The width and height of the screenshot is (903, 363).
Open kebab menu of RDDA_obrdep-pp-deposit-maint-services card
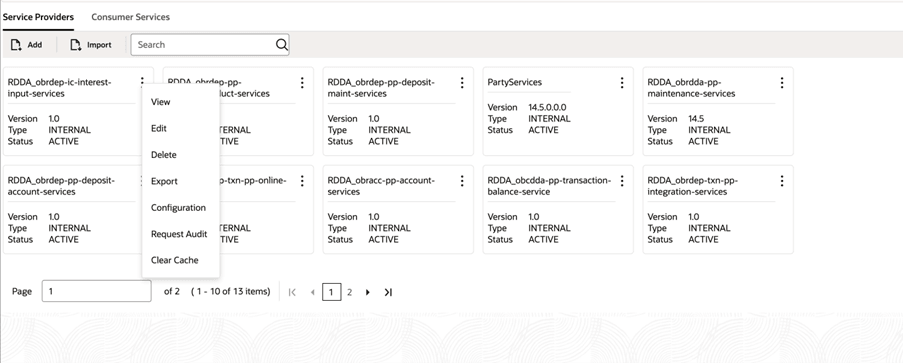(462, 82)
